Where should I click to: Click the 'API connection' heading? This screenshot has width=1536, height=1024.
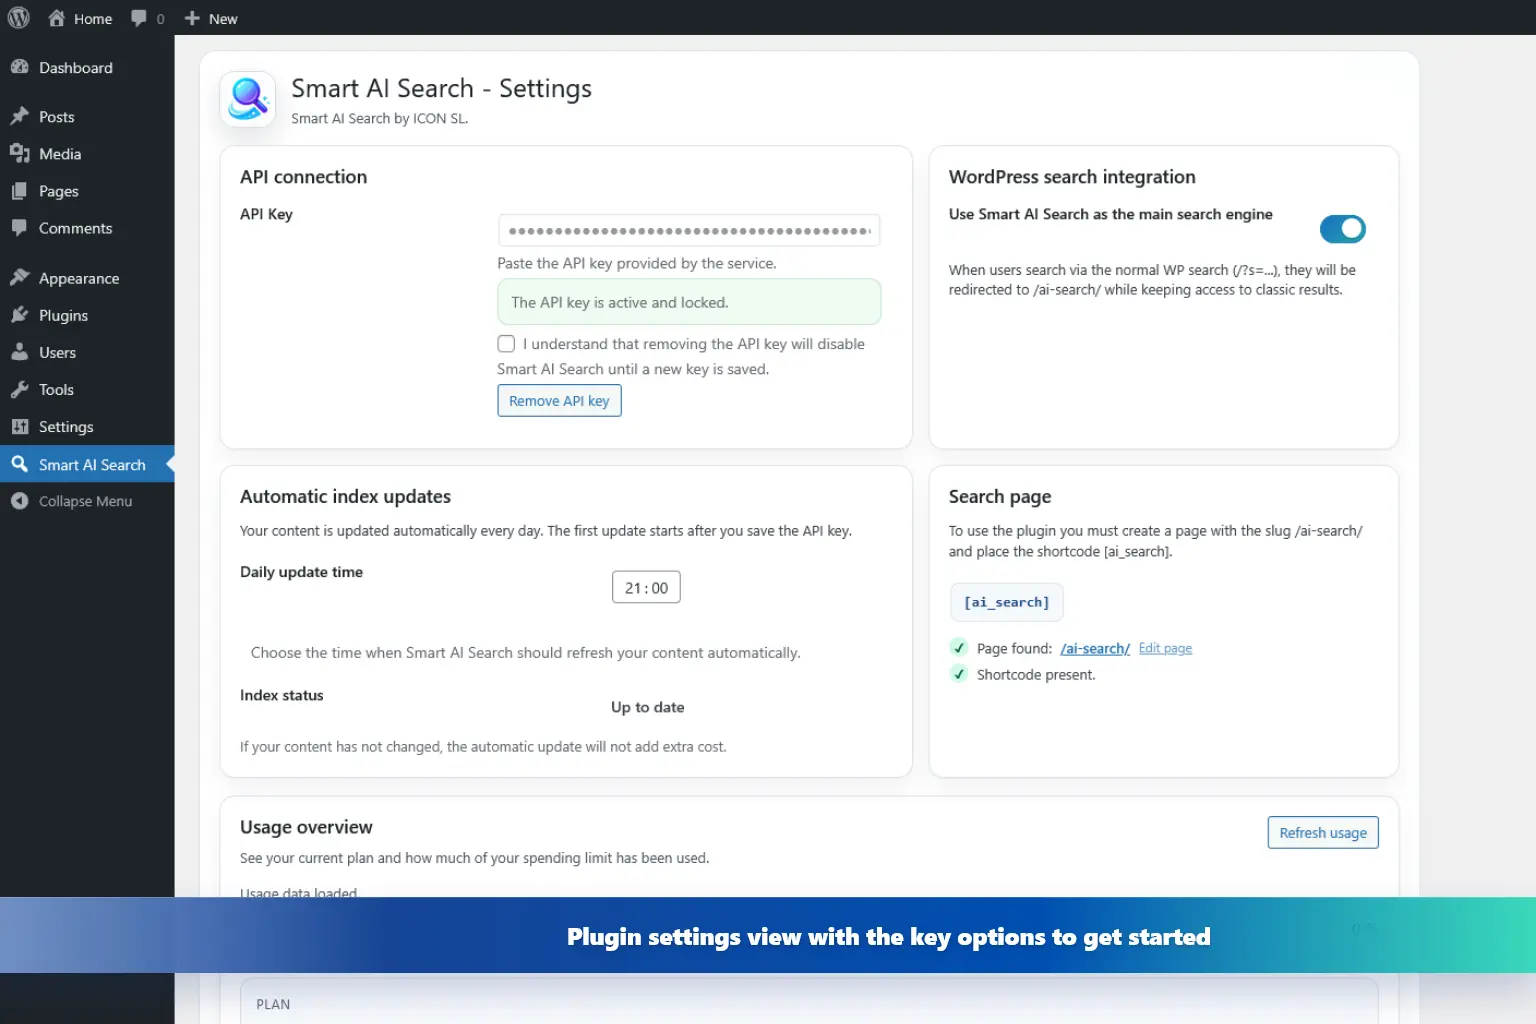coord(303,176)
